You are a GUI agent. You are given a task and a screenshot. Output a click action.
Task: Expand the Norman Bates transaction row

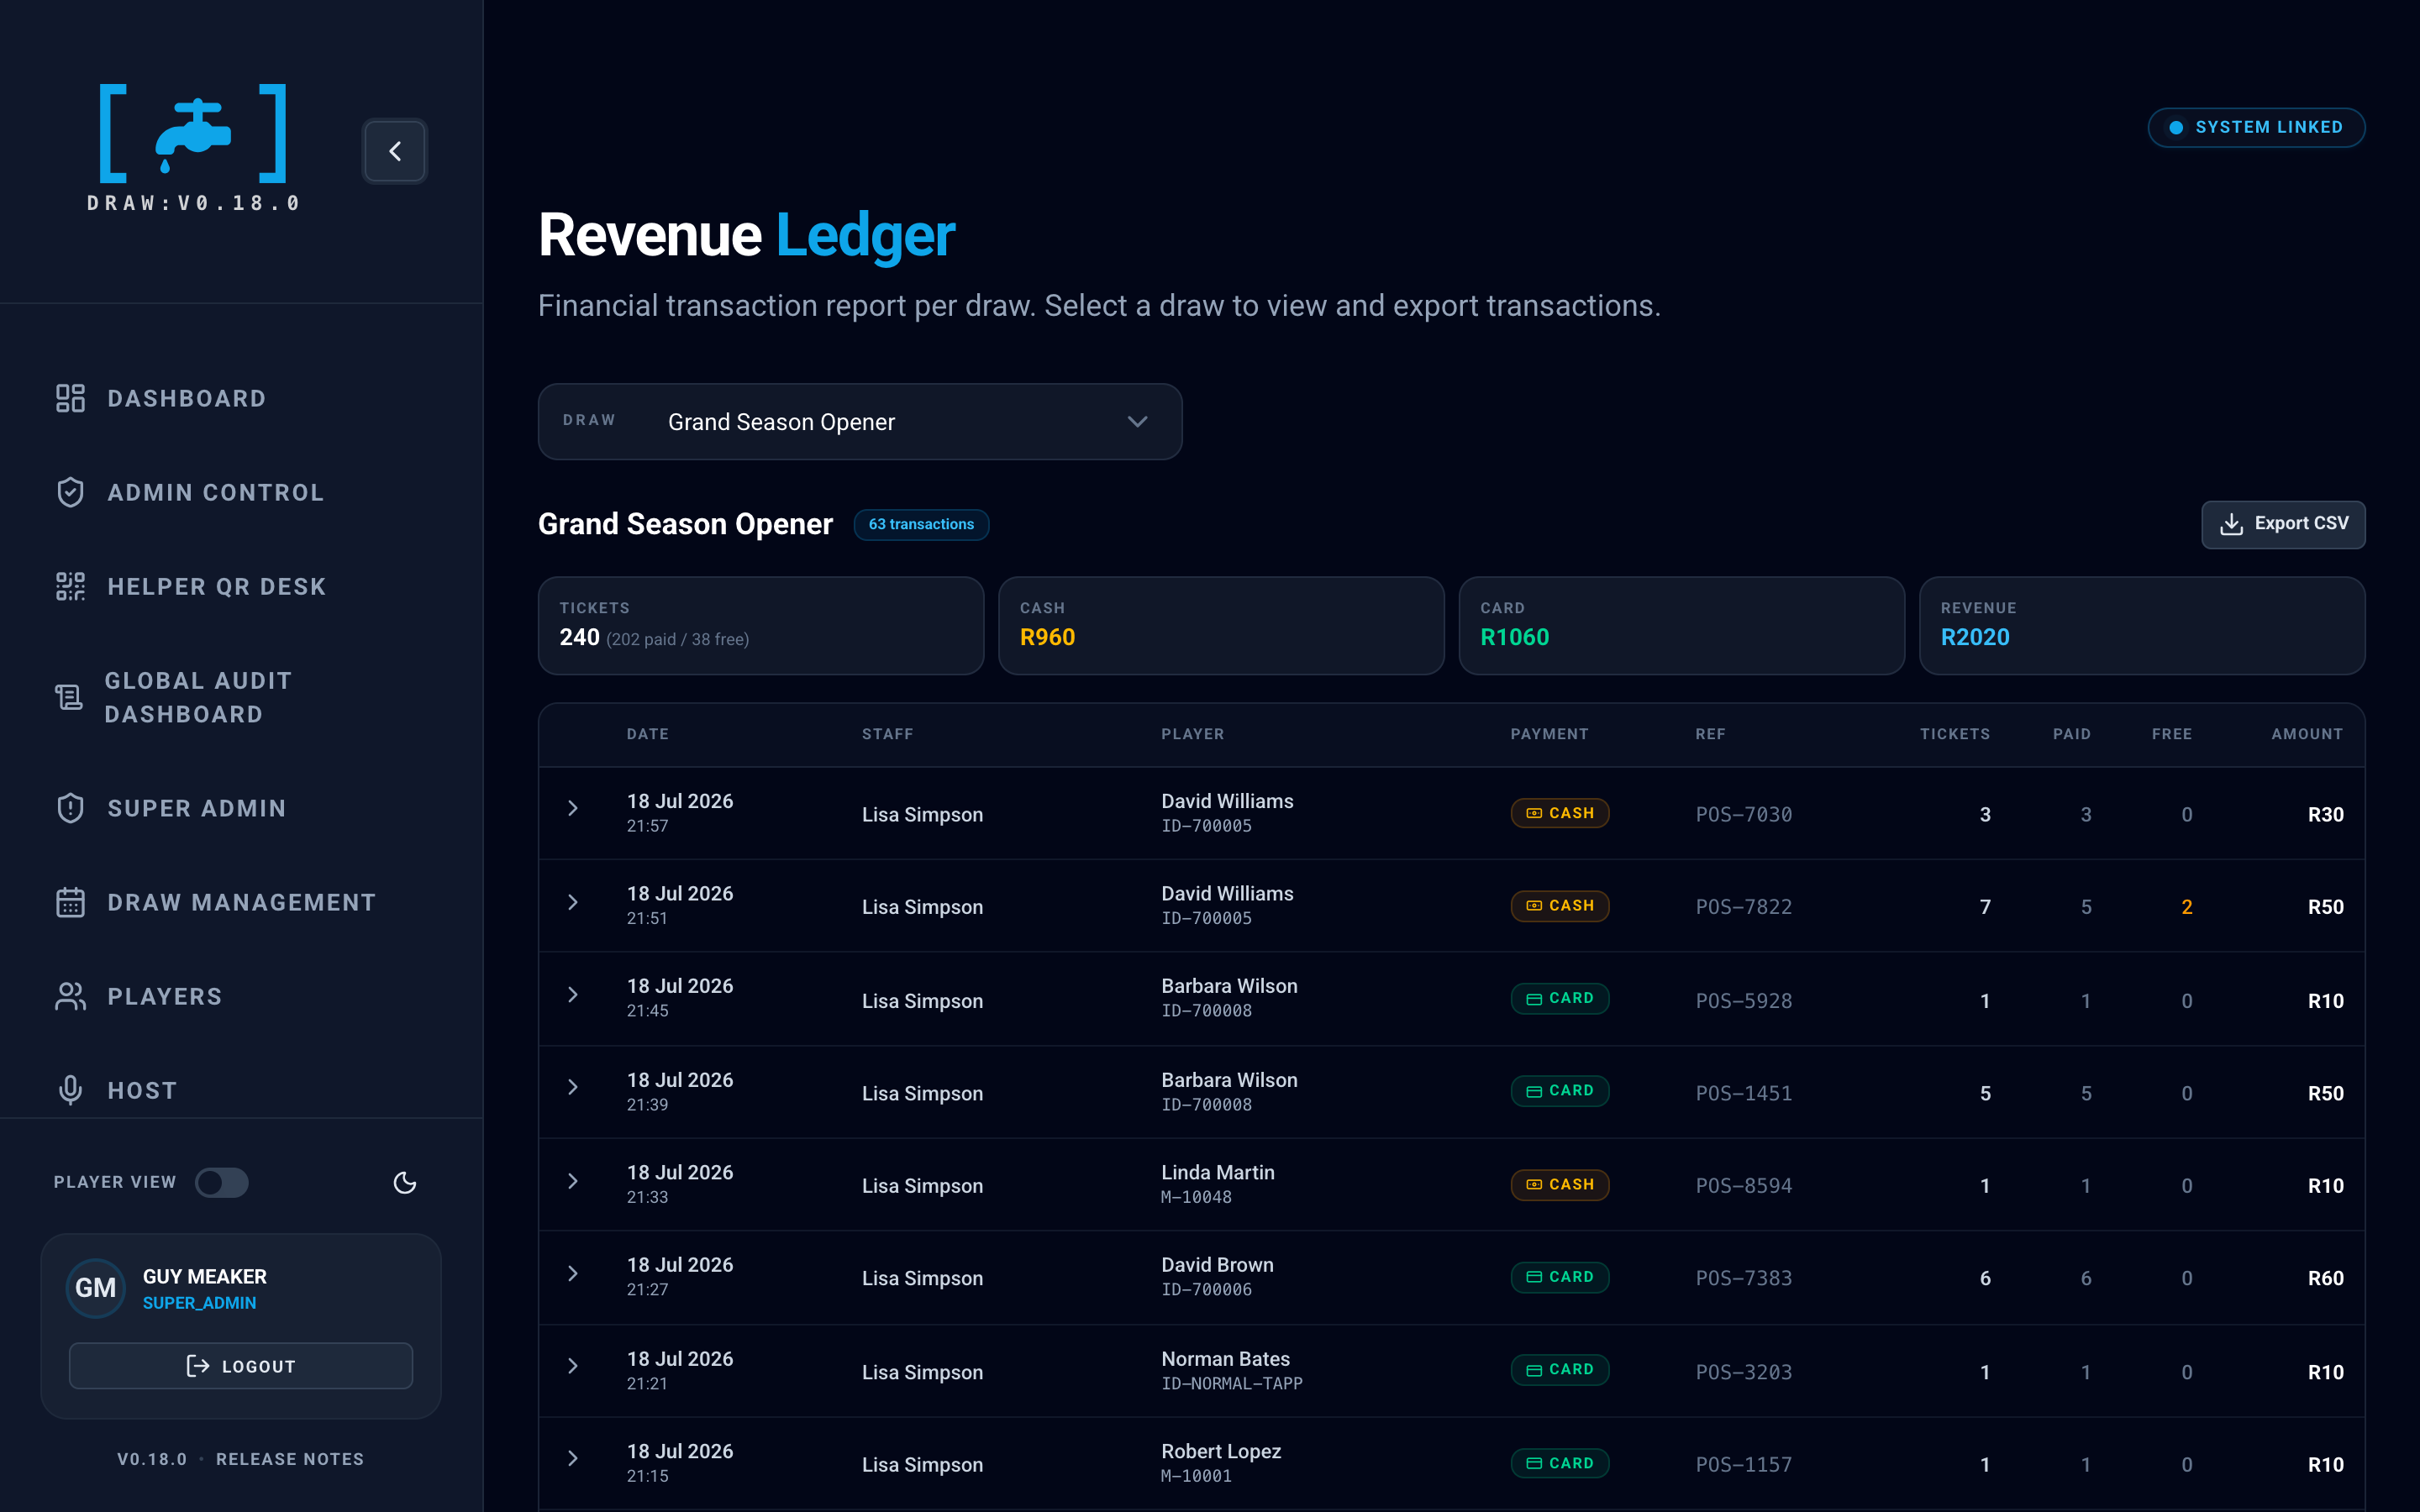pyautogui.click(x=573, y=1366)
